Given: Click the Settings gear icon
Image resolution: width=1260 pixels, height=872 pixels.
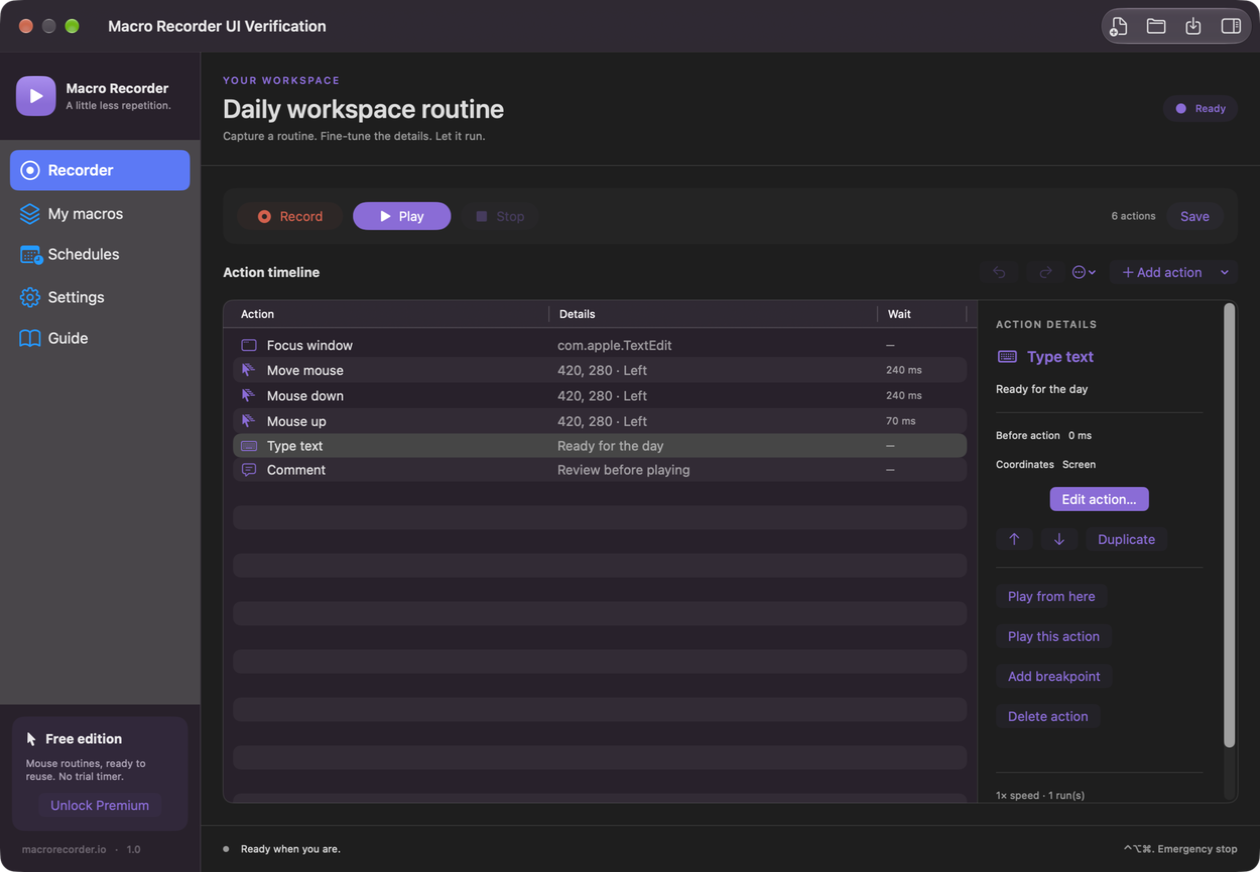Looking at the screenshot, I should point(30,297).
